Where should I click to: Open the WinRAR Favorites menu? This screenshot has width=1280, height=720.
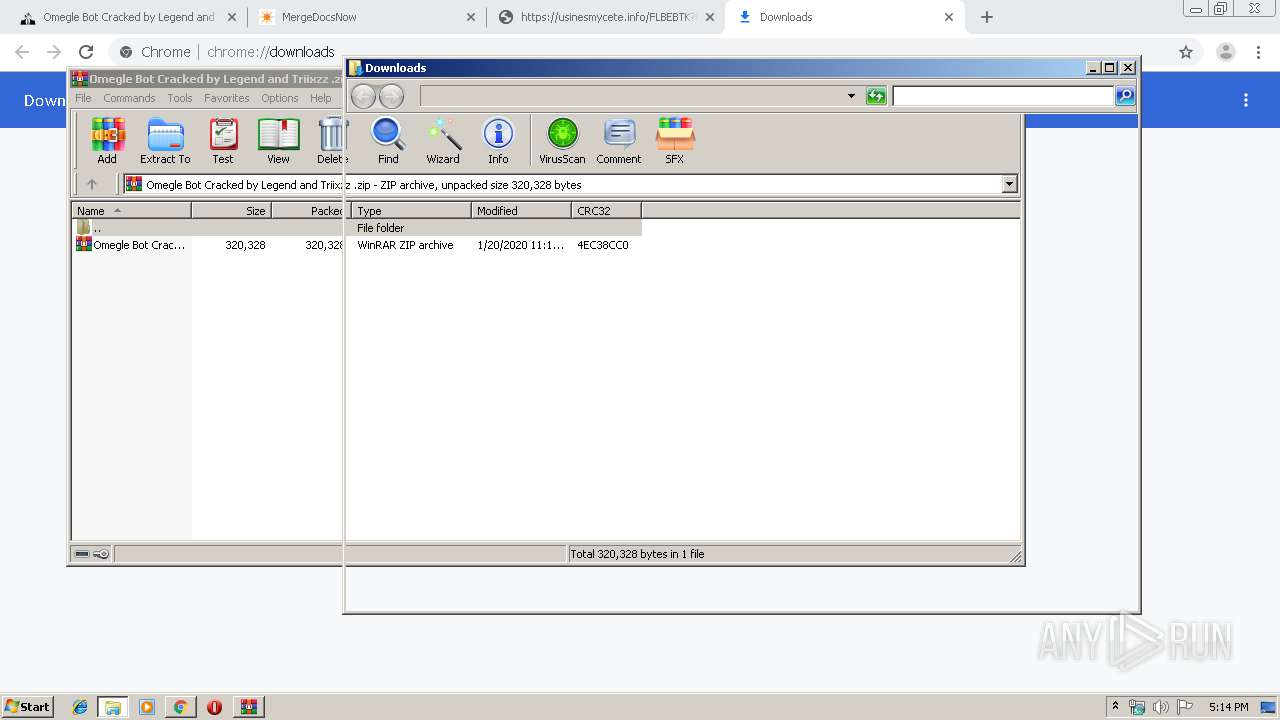[x=227, y=98]
